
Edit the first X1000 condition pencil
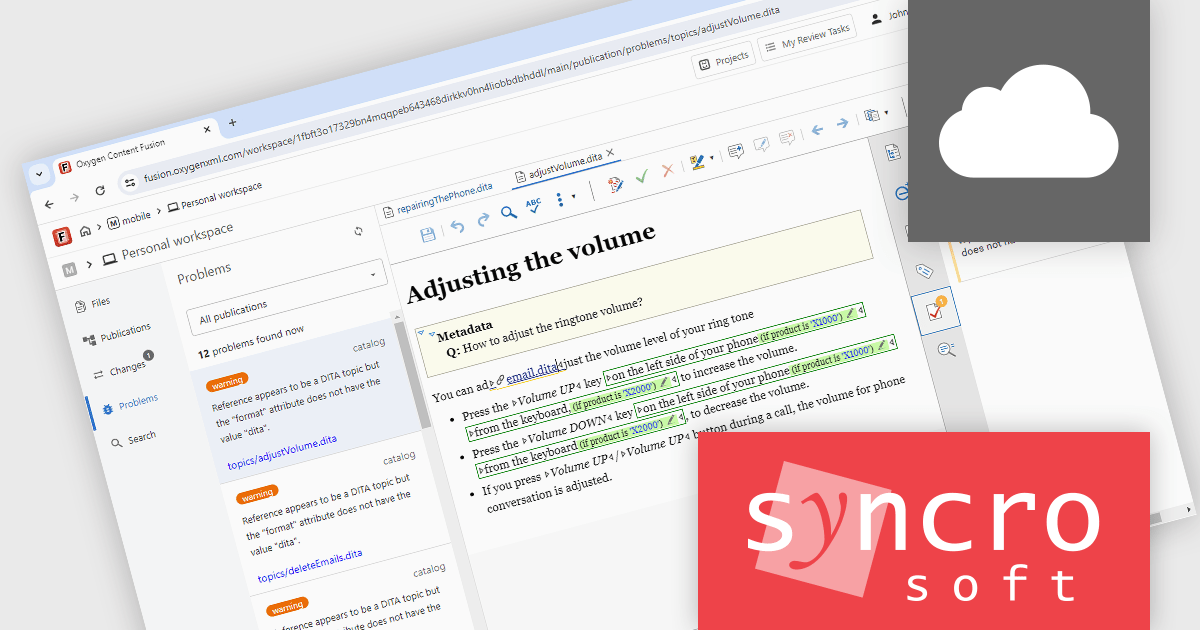[850, 312]
